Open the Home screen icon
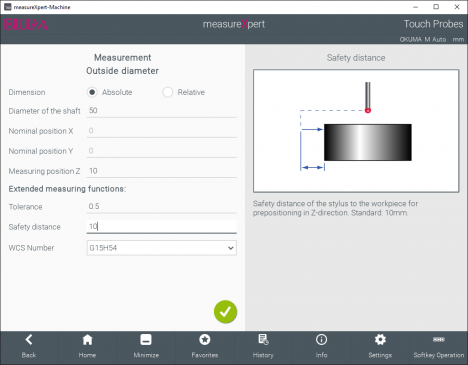 pyautogui.click(x=87, y=340)
